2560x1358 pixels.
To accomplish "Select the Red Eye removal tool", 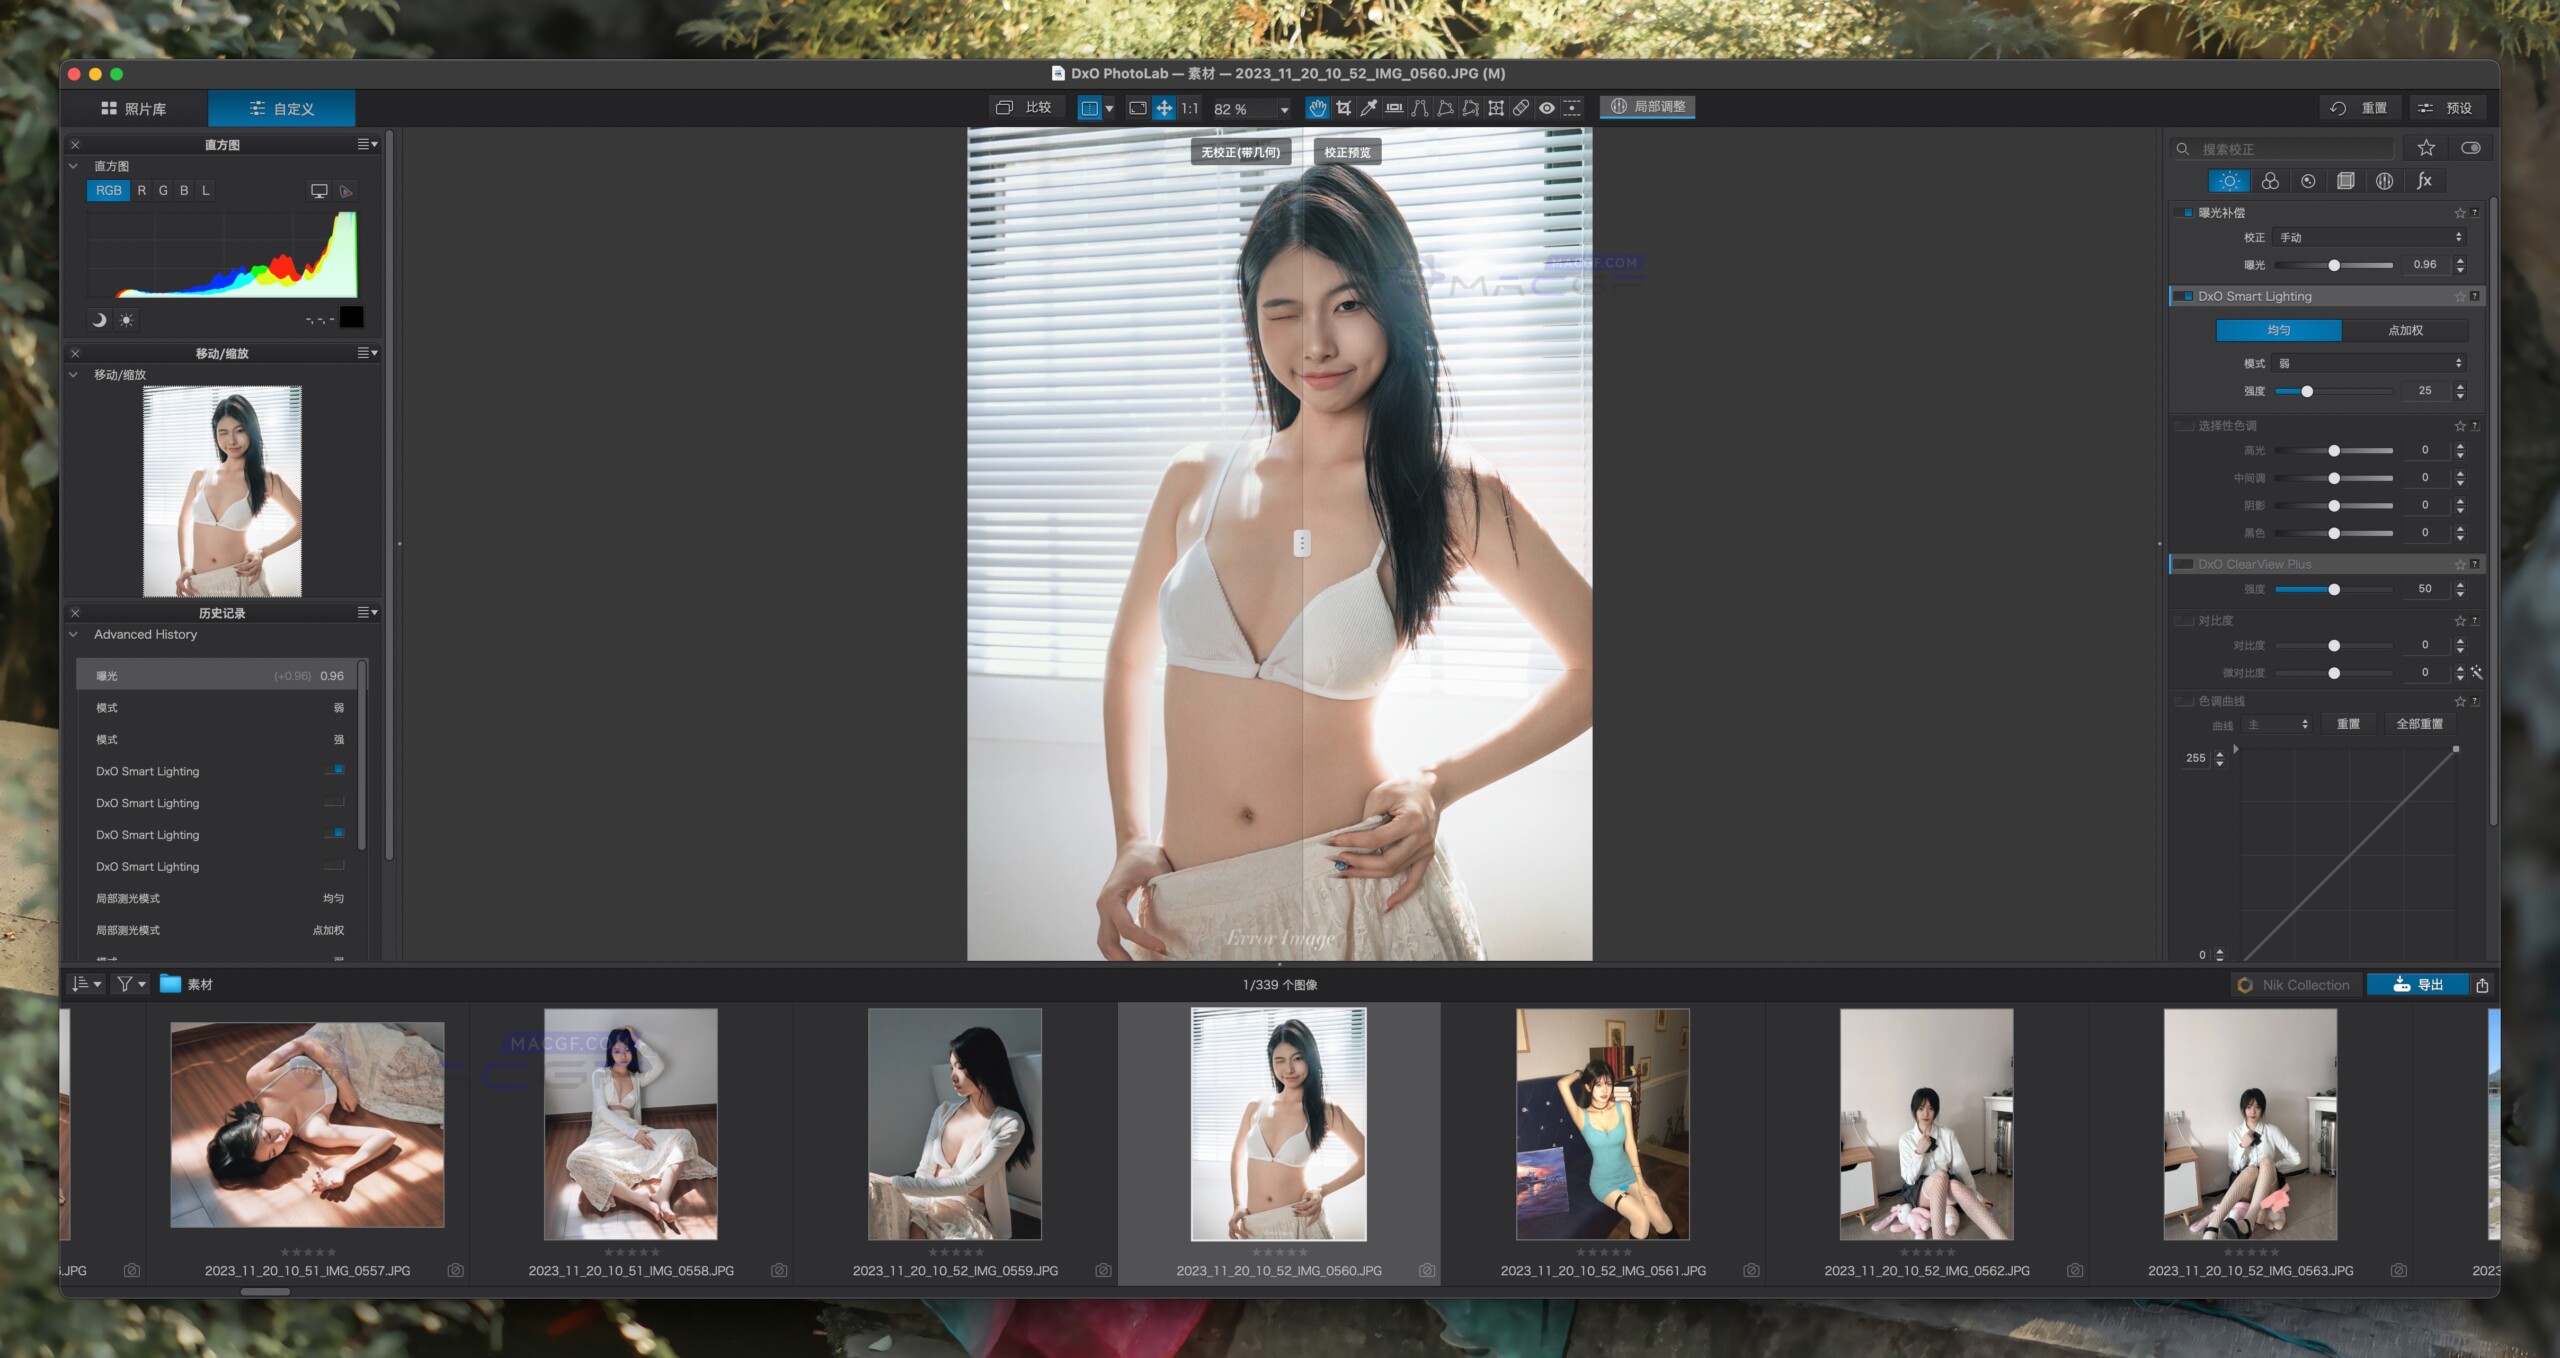I will [x=1548, y=108].
